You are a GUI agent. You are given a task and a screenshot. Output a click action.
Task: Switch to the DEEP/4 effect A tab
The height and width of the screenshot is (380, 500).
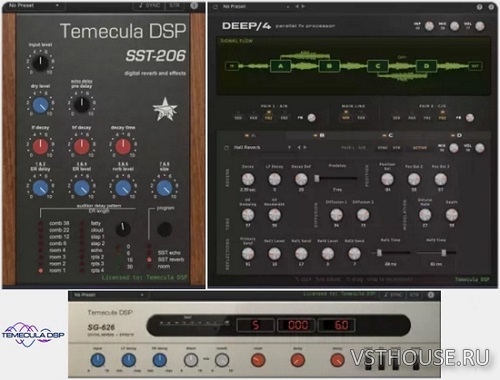click(251, 135)
